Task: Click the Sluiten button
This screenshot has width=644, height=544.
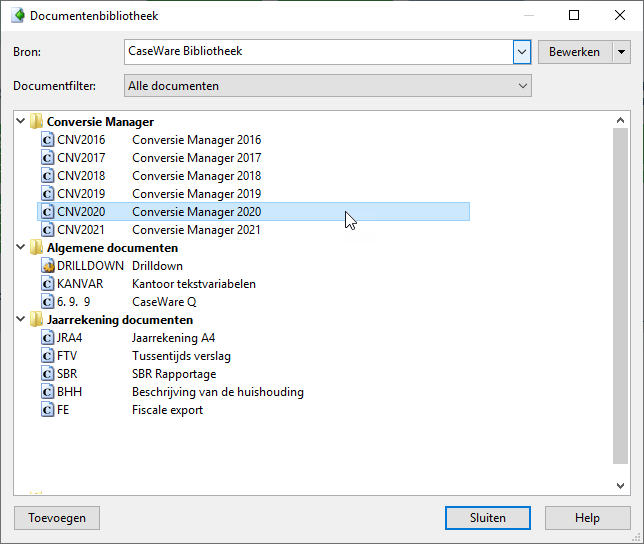Action: pyautogui.click(x=488, y=518)
